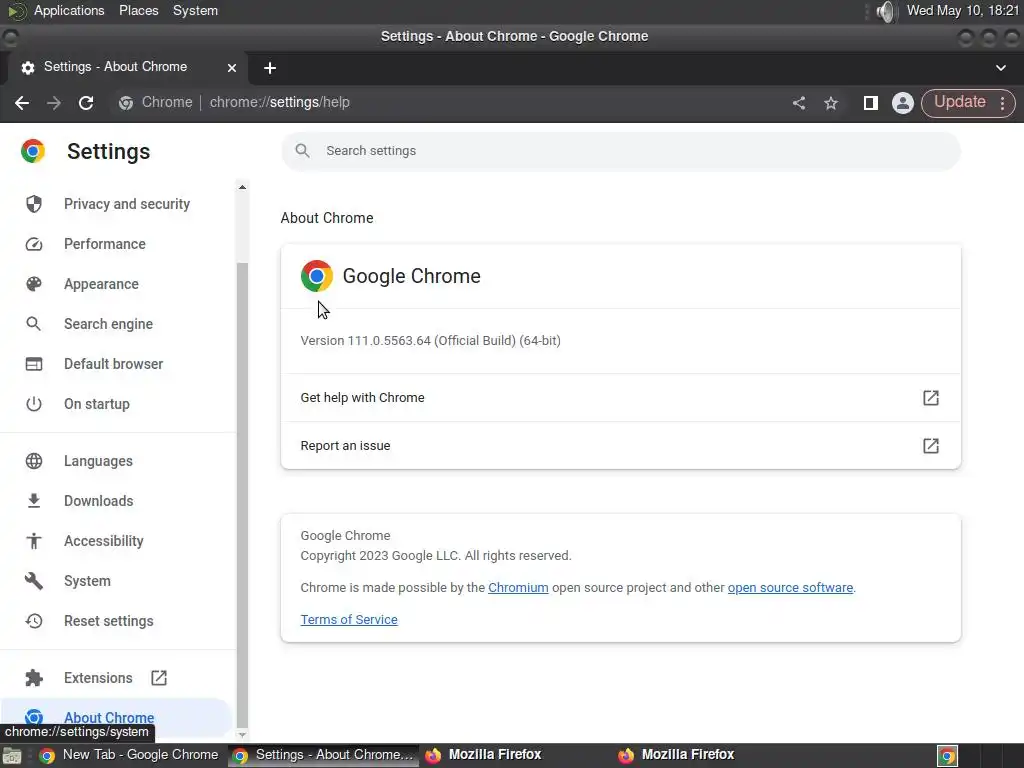Screen dimensions: 1024x768
Task: Click the Default browser window icon
Action: pyautogui.click(x=34, y=364)
